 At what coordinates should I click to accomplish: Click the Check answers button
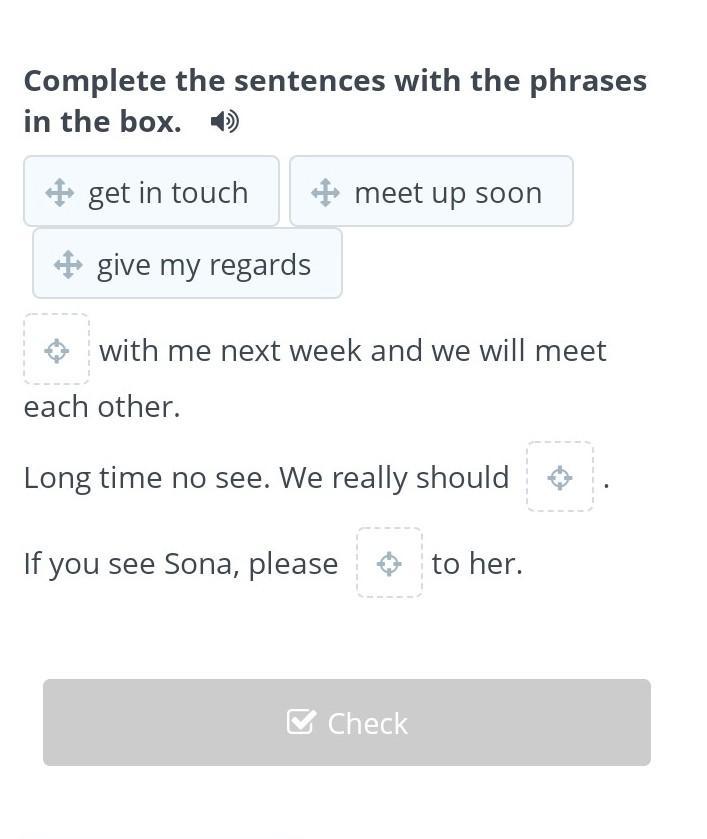[x=347, y=722]
